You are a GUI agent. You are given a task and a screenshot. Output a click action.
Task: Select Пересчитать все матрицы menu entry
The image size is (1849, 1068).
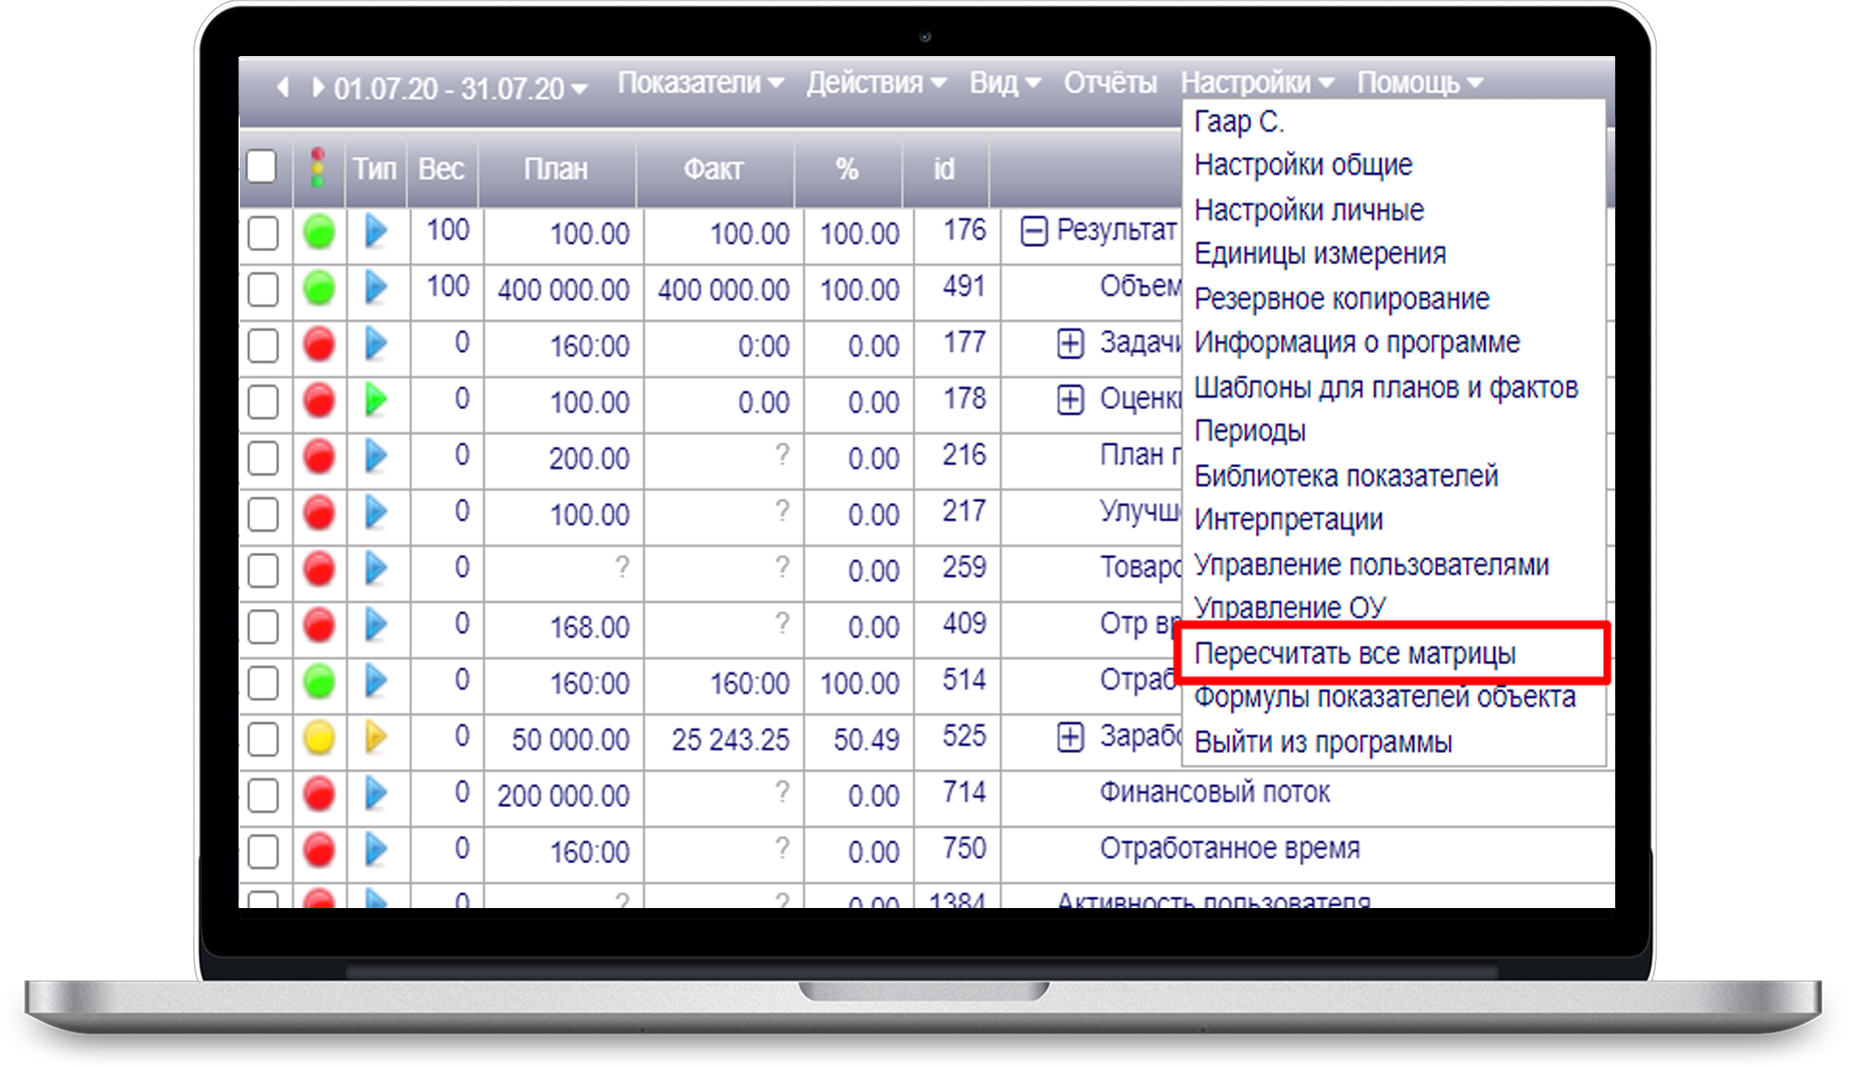(1355, 654)
